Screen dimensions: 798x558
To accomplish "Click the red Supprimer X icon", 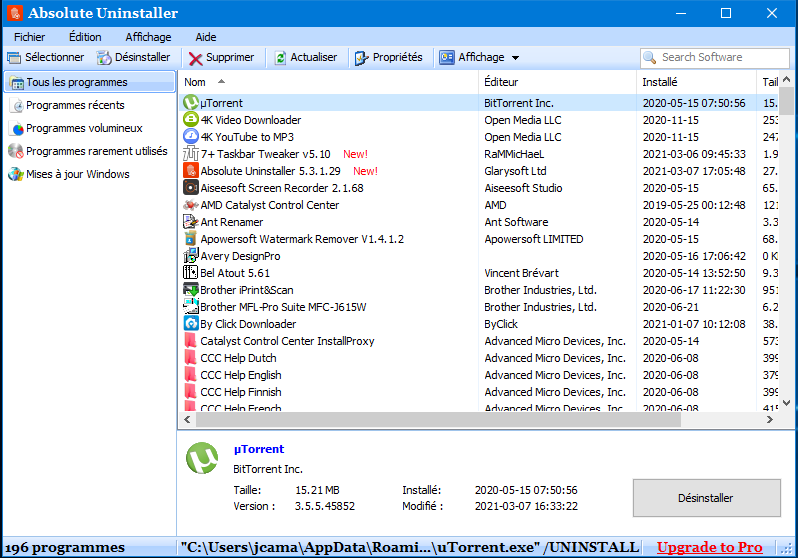I will pos(196,58).
